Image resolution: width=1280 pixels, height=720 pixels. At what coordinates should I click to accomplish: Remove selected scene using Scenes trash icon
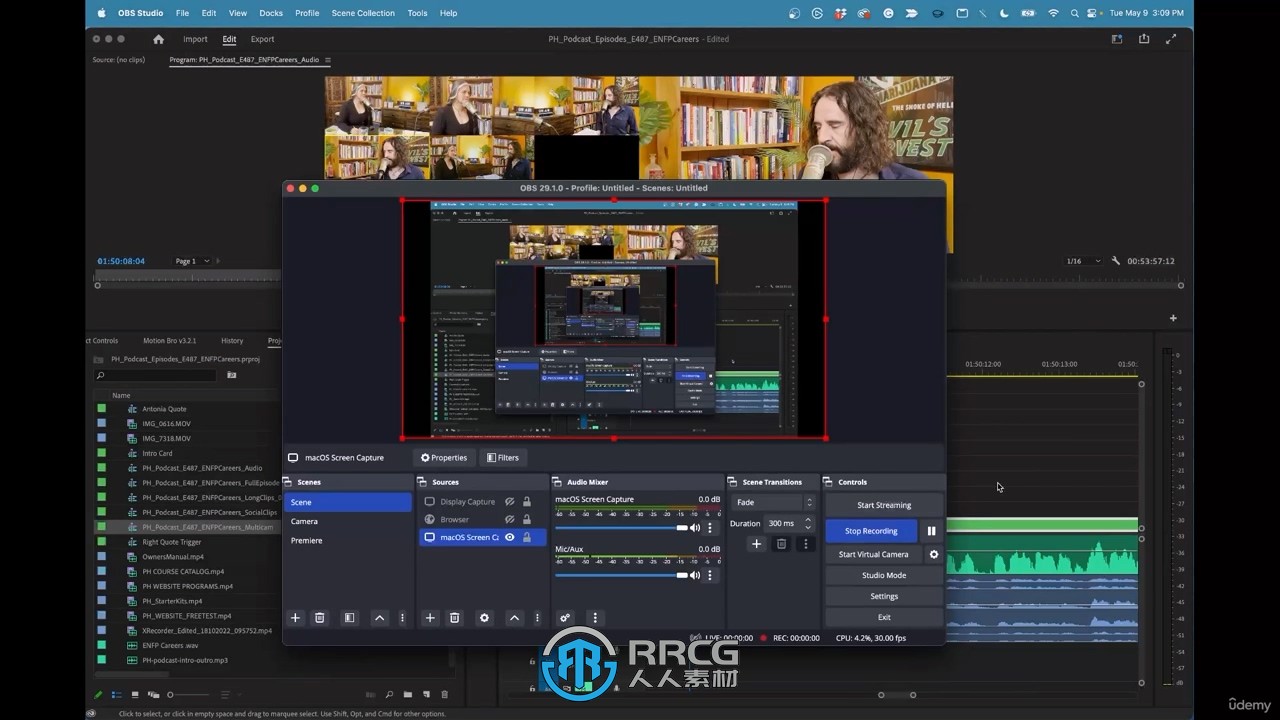pyautogui.click(x=320, y=618)
